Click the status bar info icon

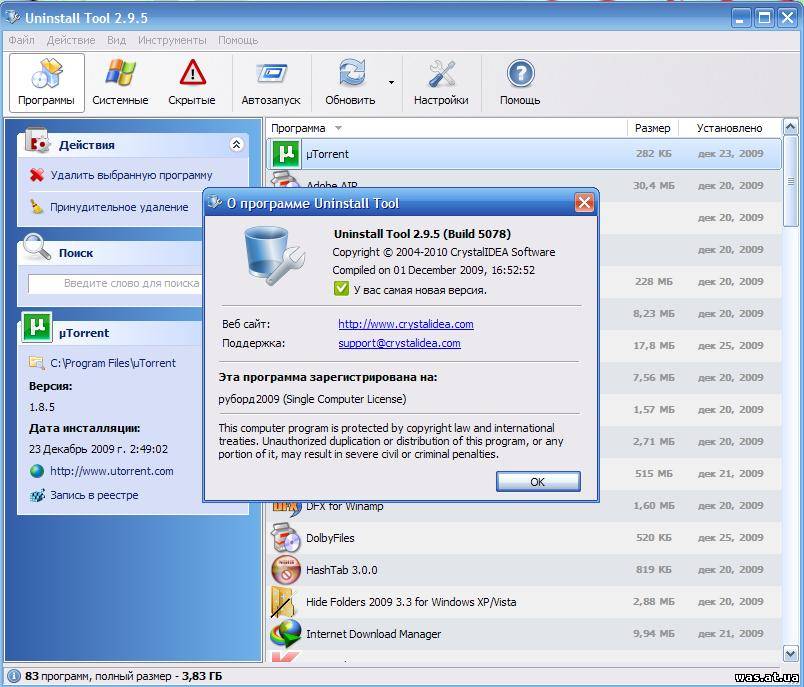pos(14,676)
